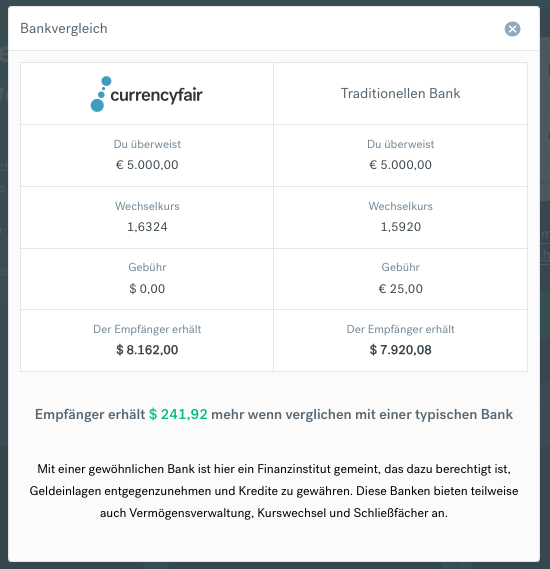This screenshot has width=550, height=569.
Task: Click the Traditionellen Bank column header
Action: 401,93
